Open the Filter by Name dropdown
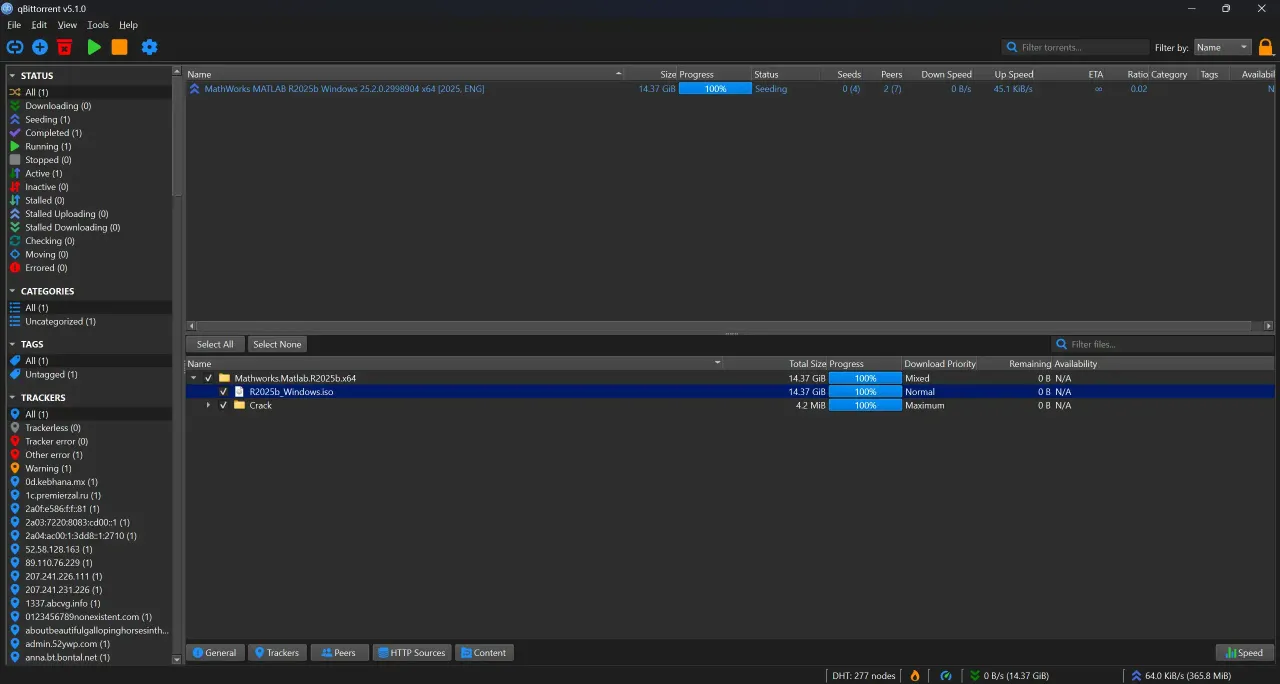1280x684 pixels. [1222, 47]
